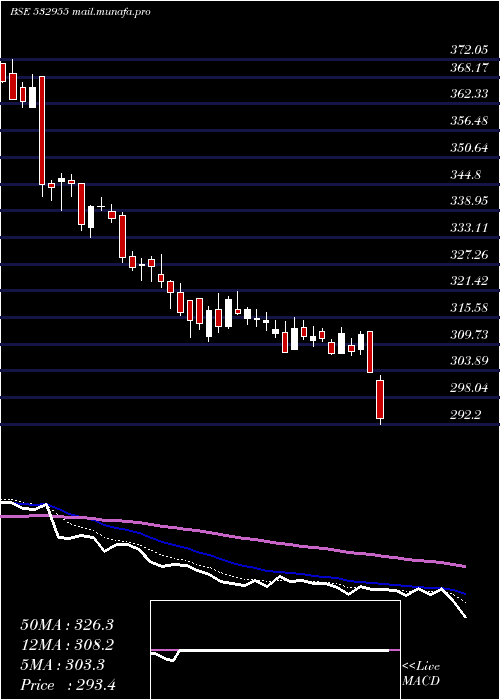Click the 298.04 price axis label
This screenshot has width=500, height=700.
pyautogui.click(x=469, y=388)
